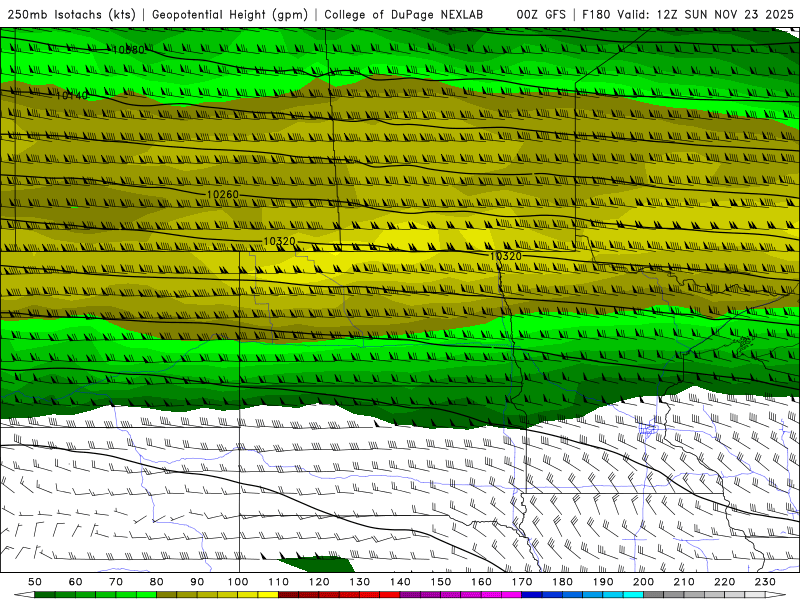Click the 220 knot legend label
The height and width of the screenshot is (600, 800).
point(724,582)
